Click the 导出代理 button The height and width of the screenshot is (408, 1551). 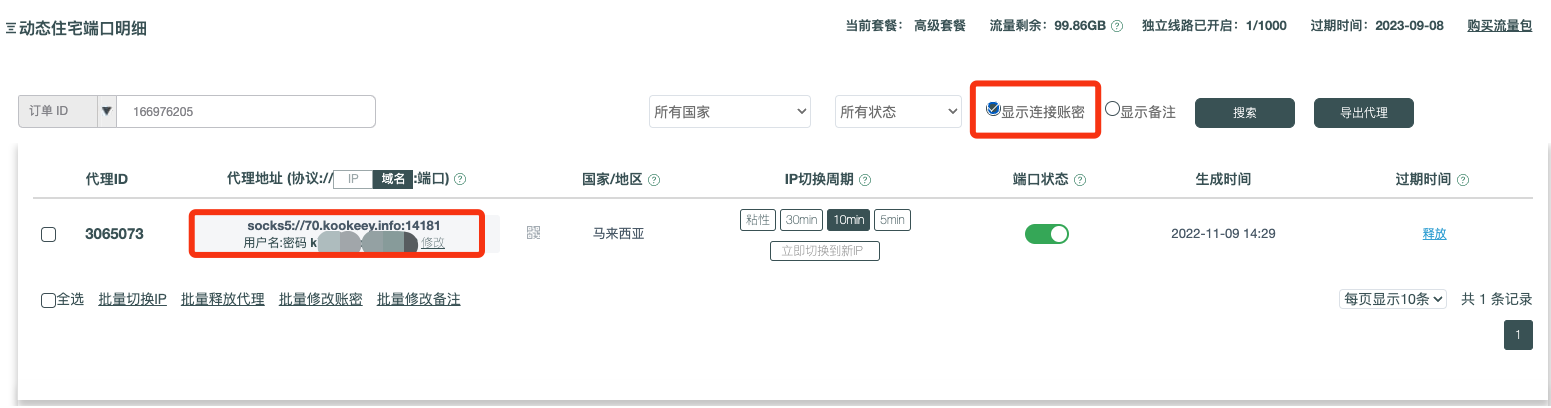coord(1364,113)
